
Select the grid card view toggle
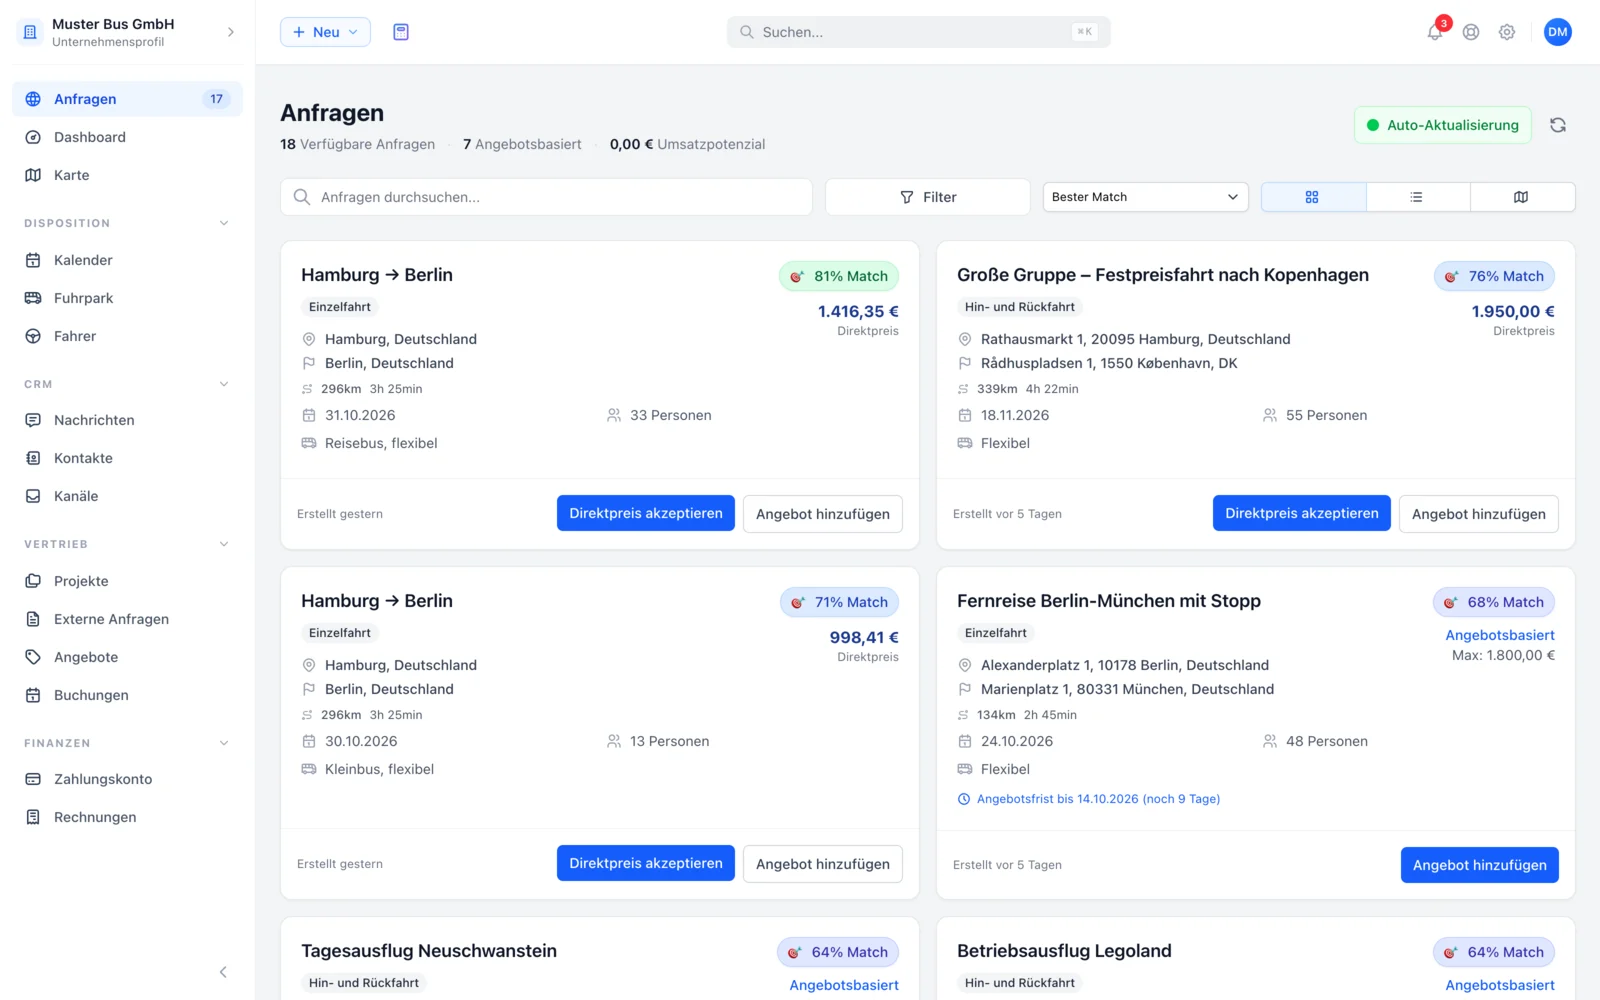(x=1313, y=197)
